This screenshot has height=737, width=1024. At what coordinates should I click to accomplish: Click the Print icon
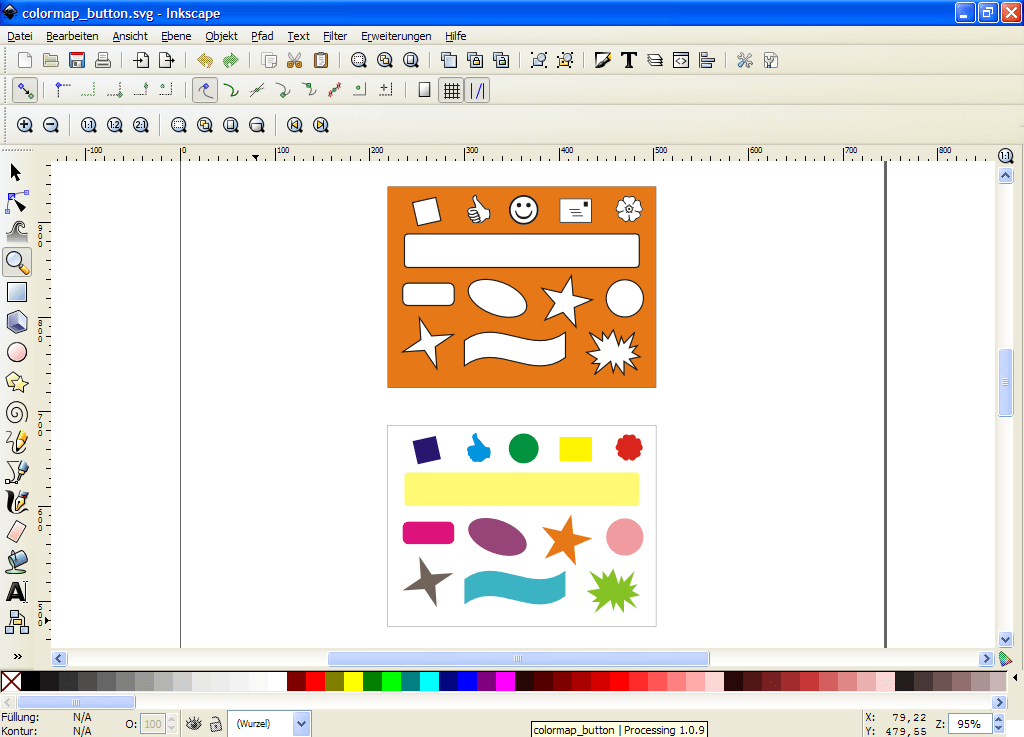click(x=103, y=61)
